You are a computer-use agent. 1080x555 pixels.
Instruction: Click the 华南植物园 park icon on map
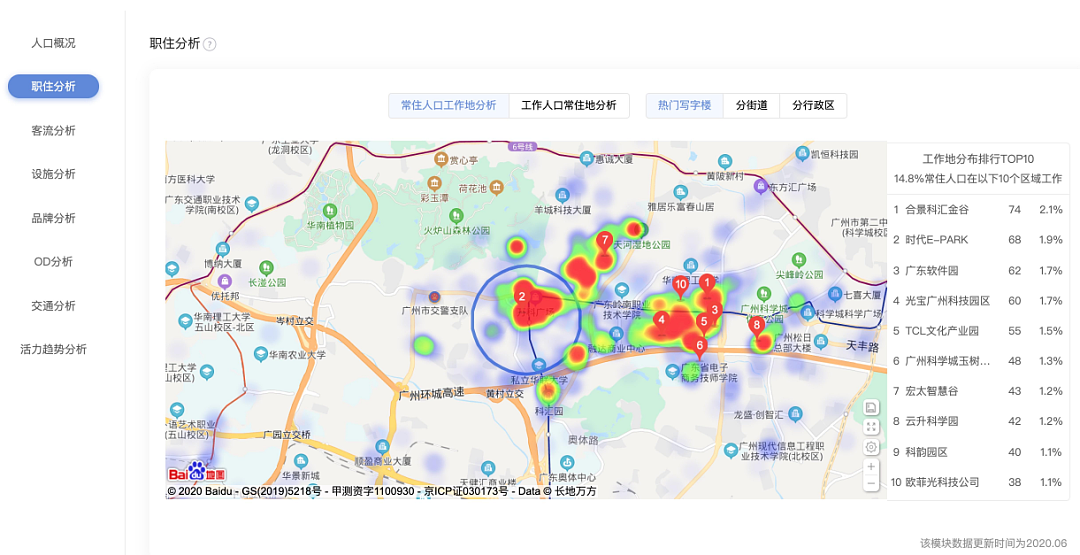330,210
